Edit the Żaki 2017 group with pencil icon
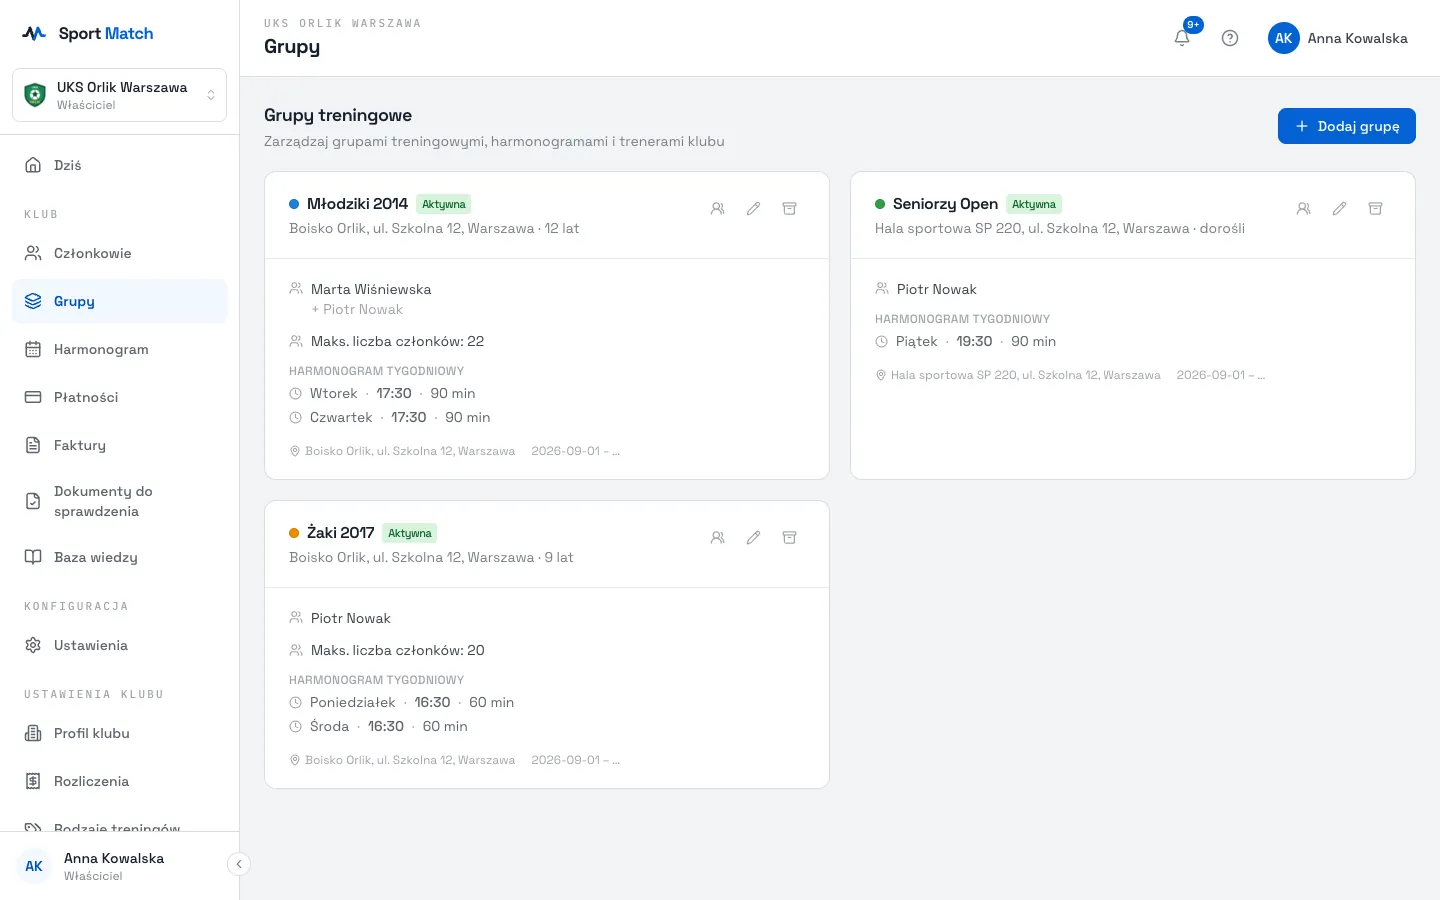Image resolution: width=1440 pixels, height=900 pixels. (x=754, y=538)
